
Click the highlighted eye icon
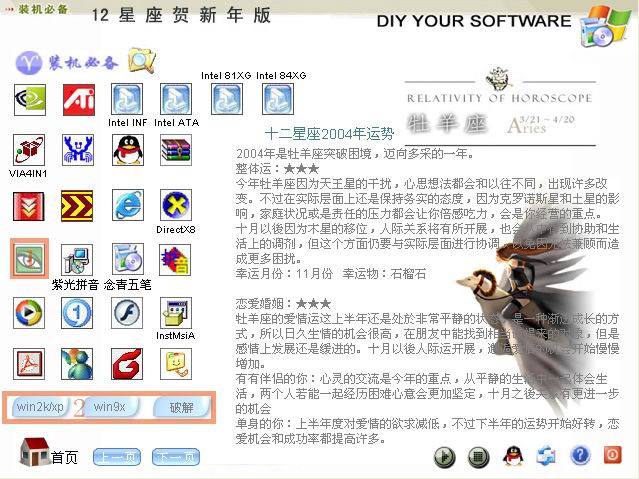pyautogui.click(x=29, y=259)
